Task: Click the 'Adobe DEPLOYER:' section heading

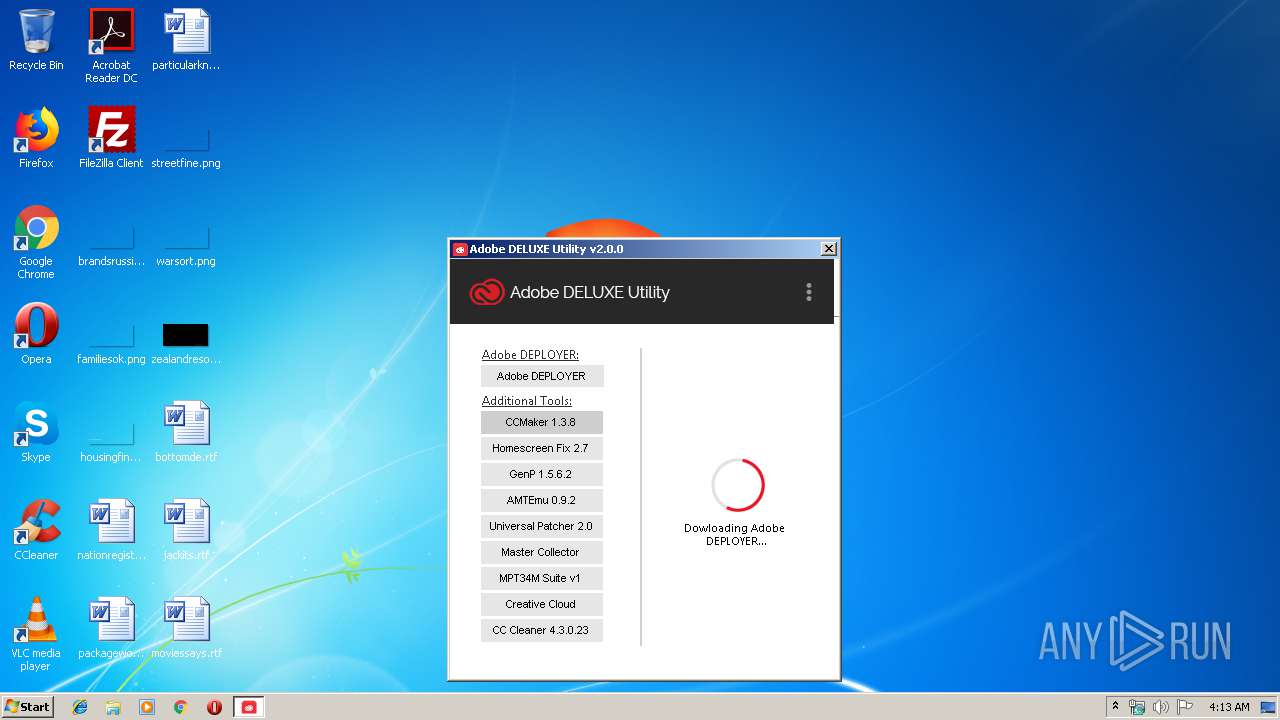Action: click(x=530, y=355)
